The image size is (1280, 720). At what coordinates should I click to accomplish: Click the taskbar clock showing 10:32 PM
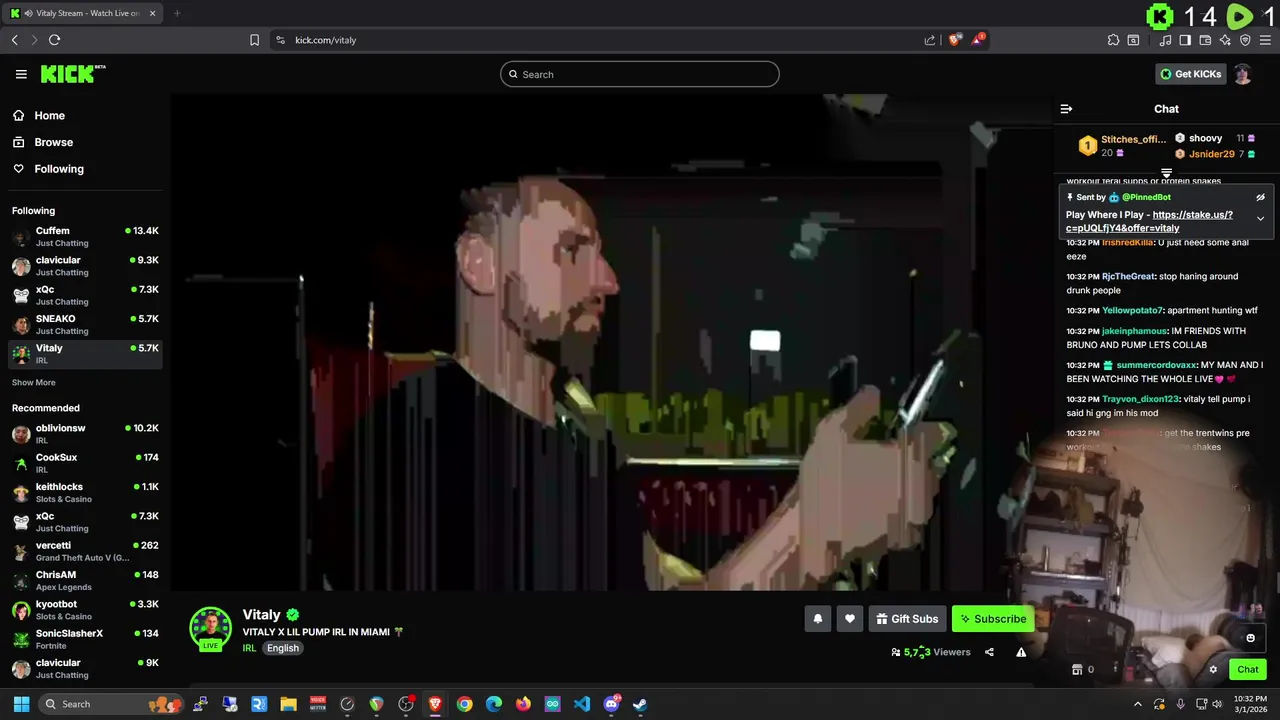(x=1250, y=704)
